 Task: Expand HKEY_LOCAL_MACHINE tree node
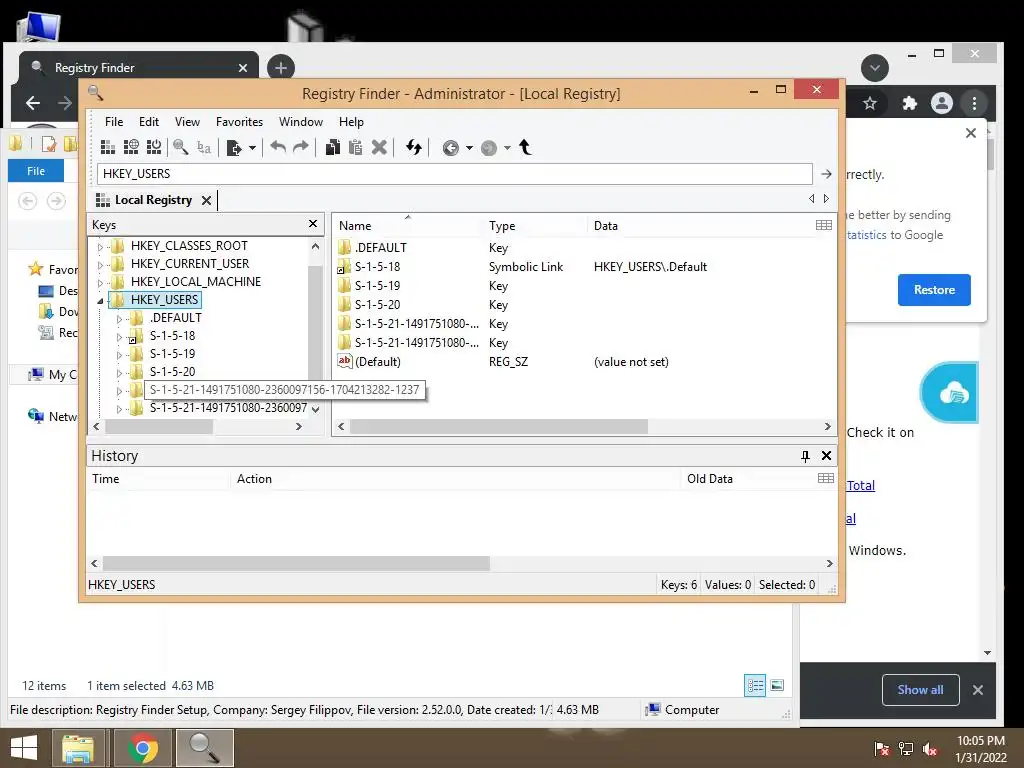click(x=100, y=283)
